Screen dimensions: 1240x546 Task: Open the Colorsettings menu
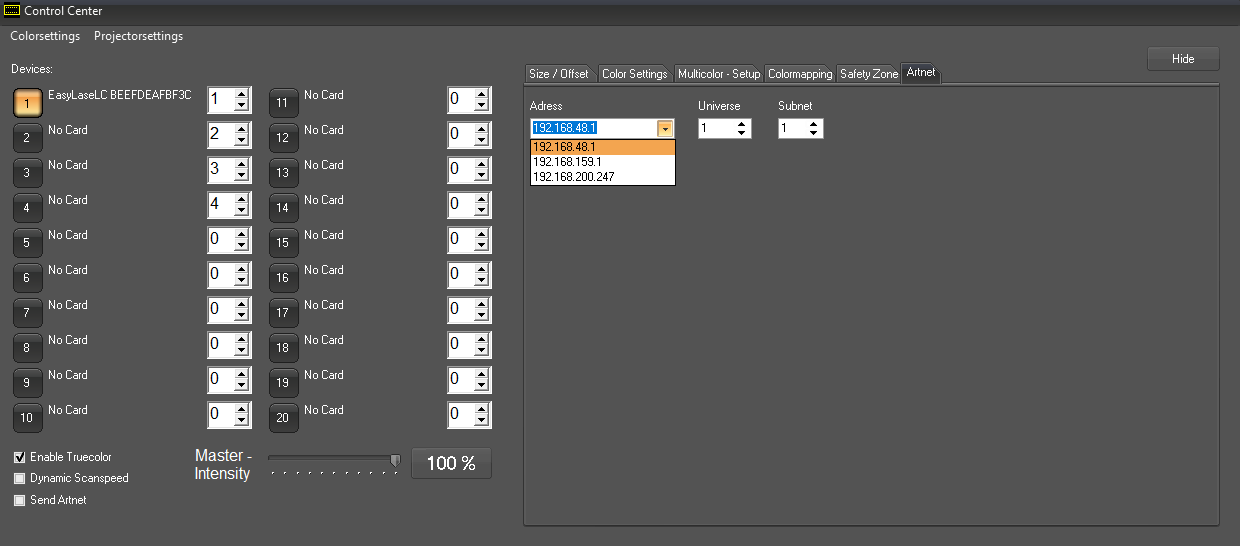[45, 36]
